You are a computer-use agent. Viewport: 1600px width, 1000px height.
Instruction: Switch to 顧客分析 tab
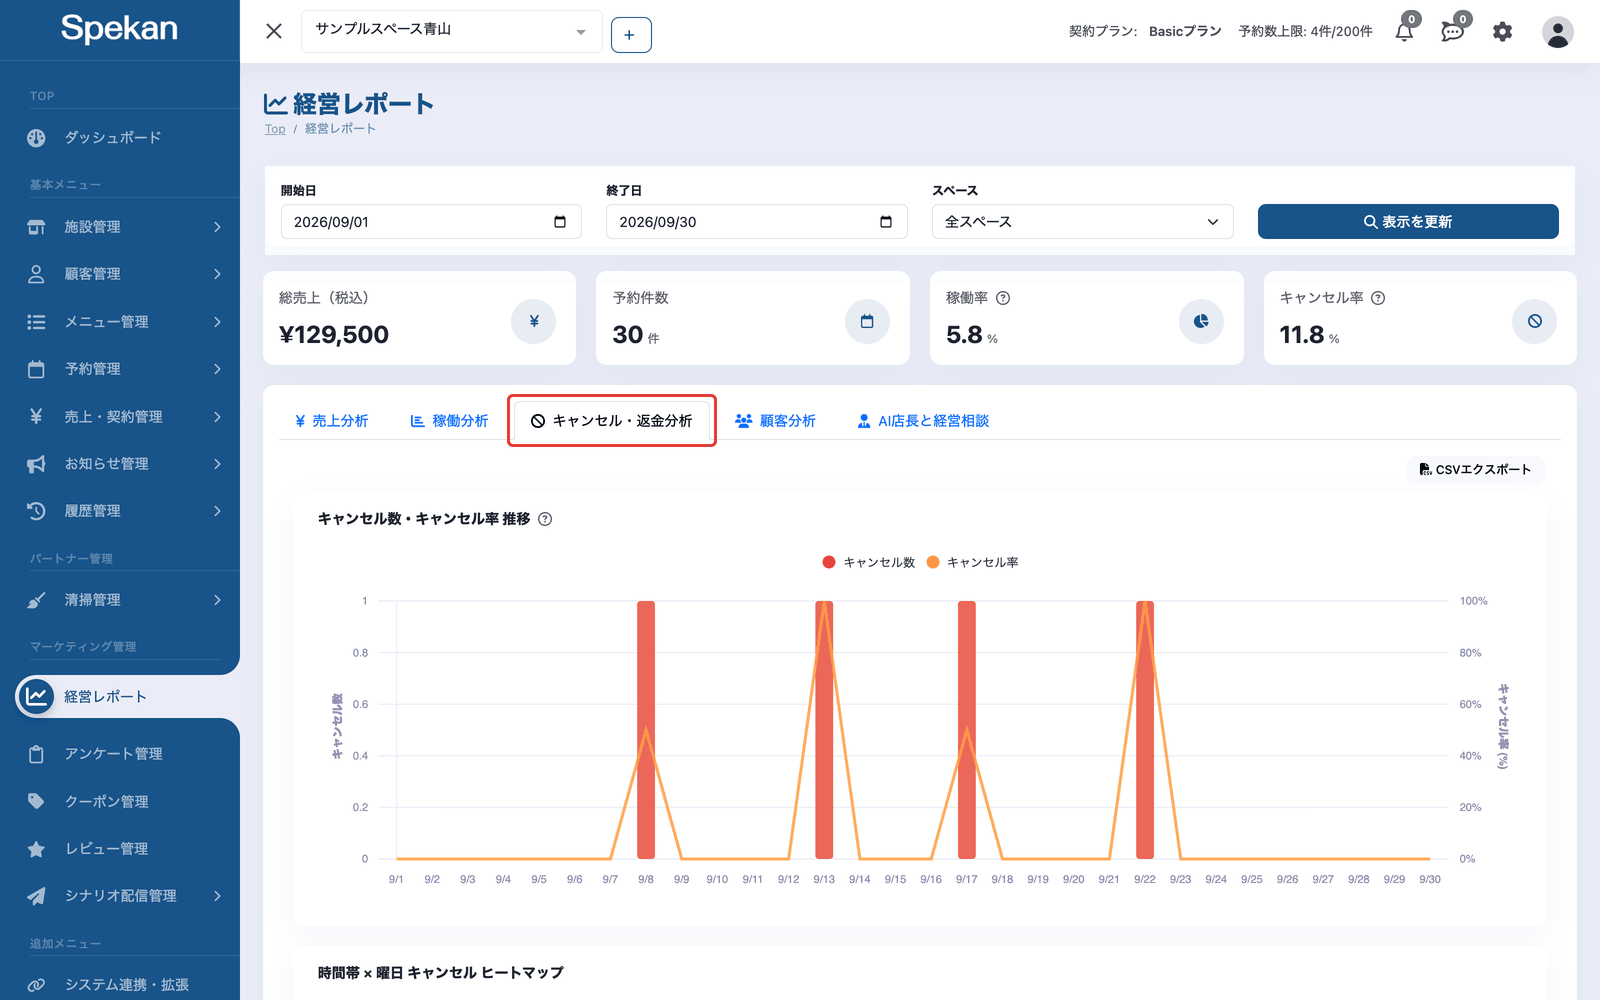pyautogui.click(x=775, y=421)
